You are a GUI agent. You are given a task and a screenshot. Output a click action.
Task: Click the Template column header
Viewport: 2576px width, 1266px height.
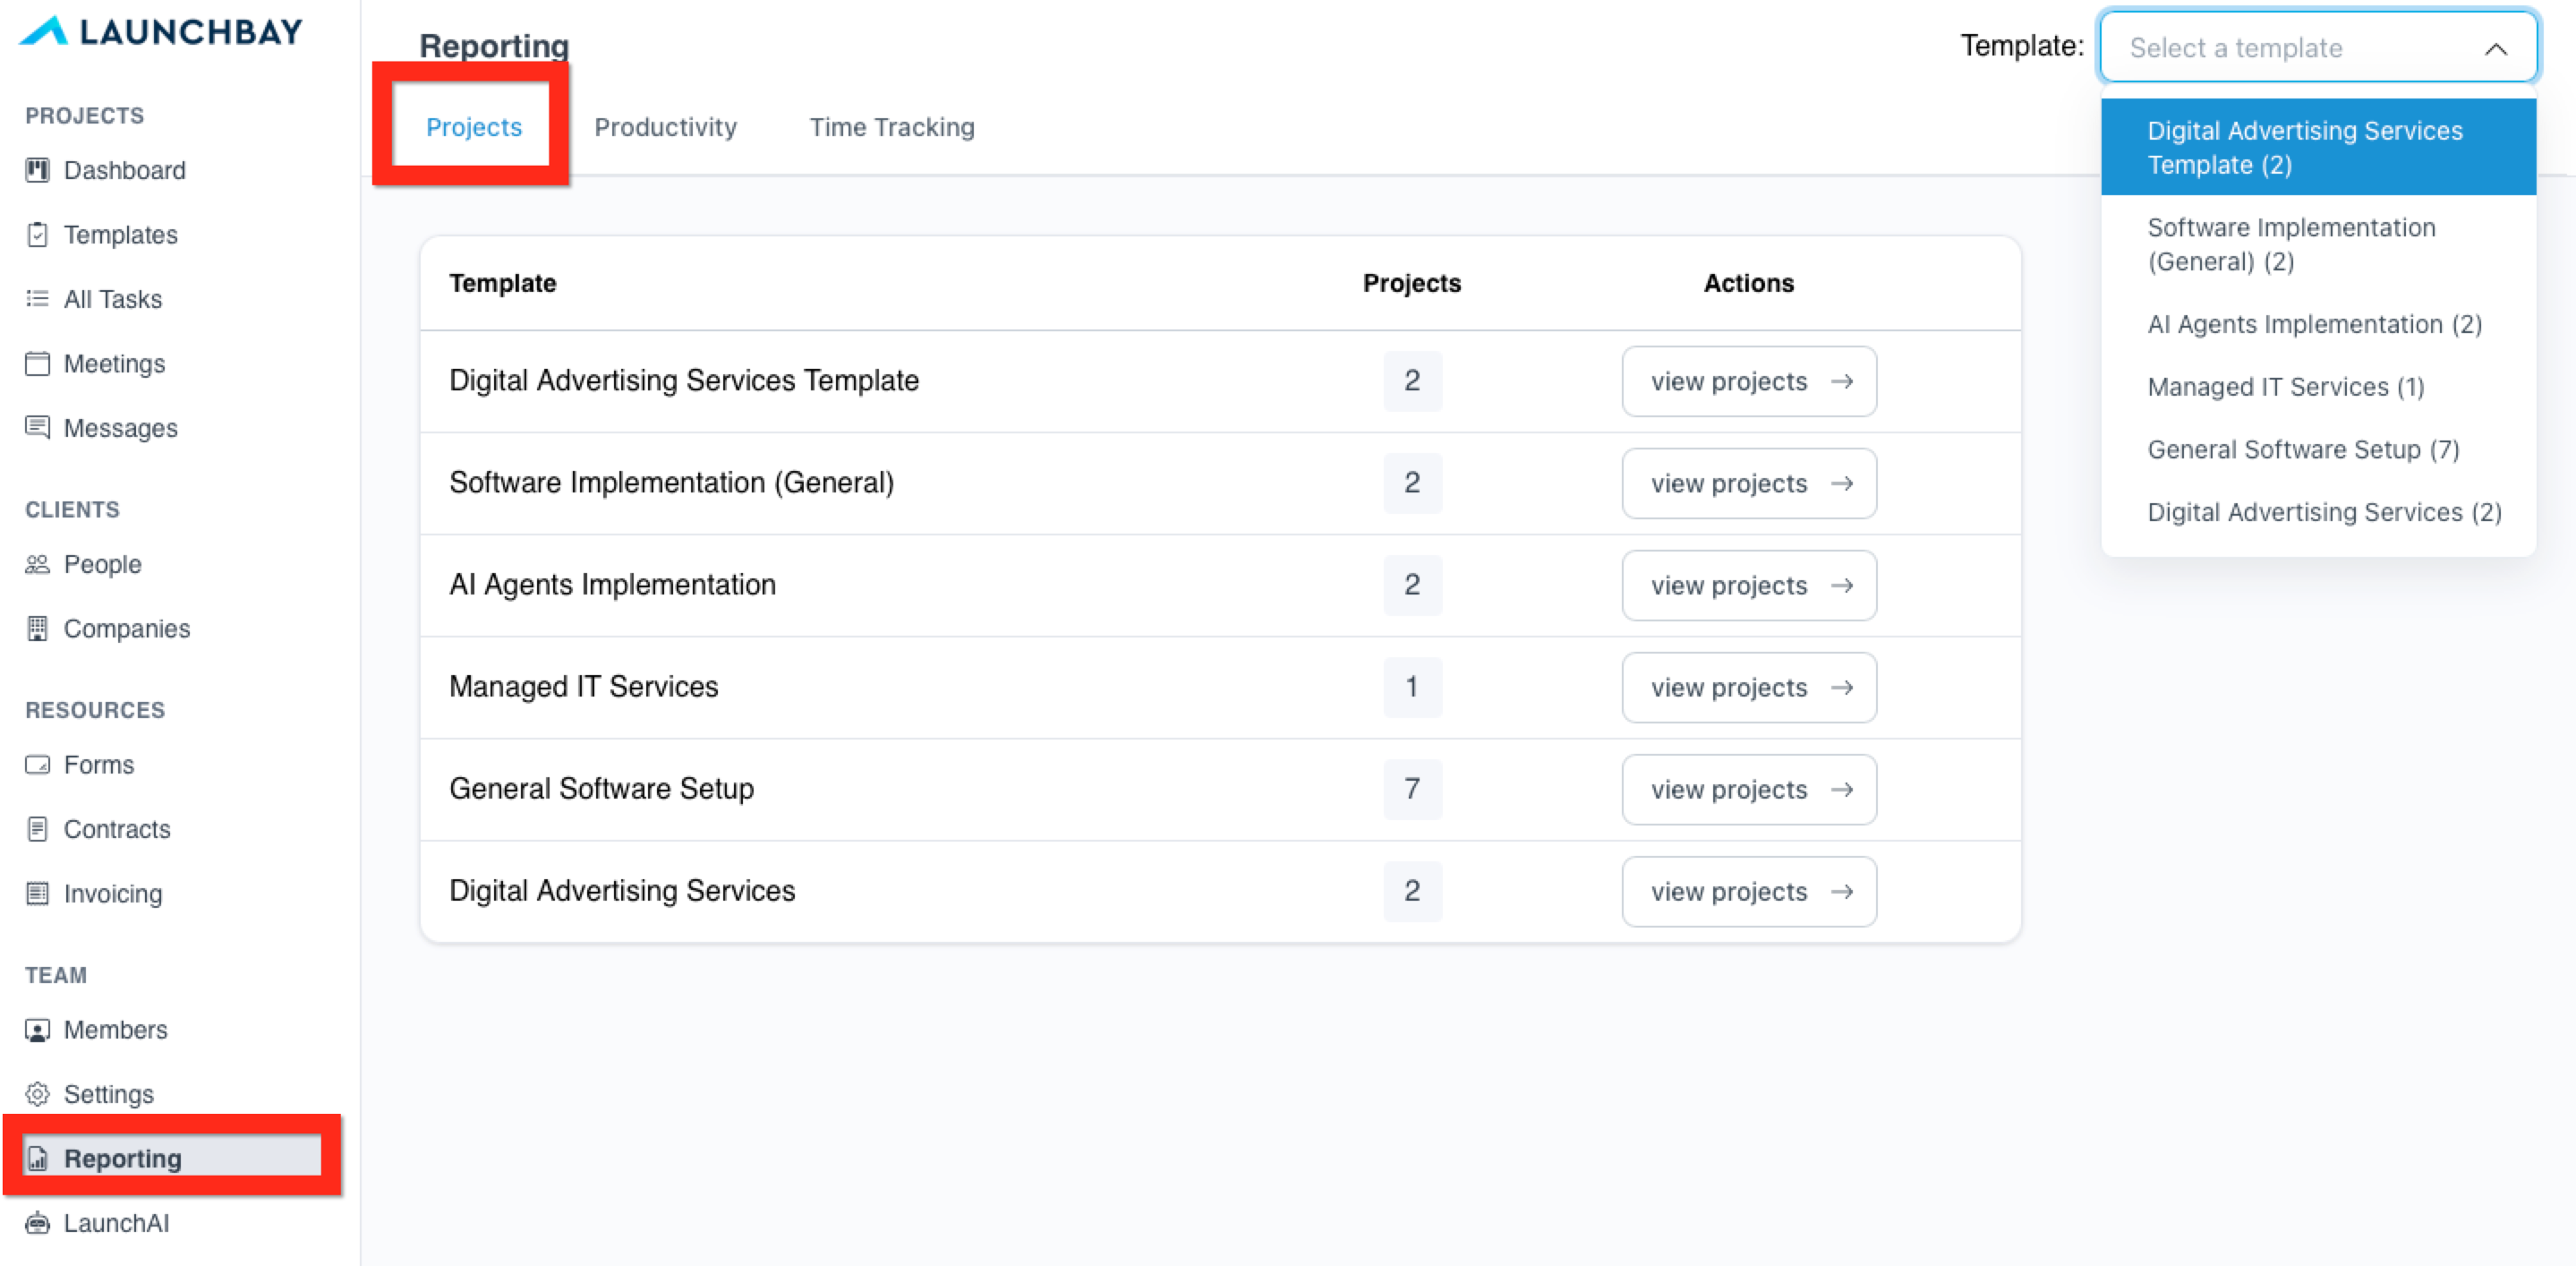pyautogui.click(x=502, y=284)
